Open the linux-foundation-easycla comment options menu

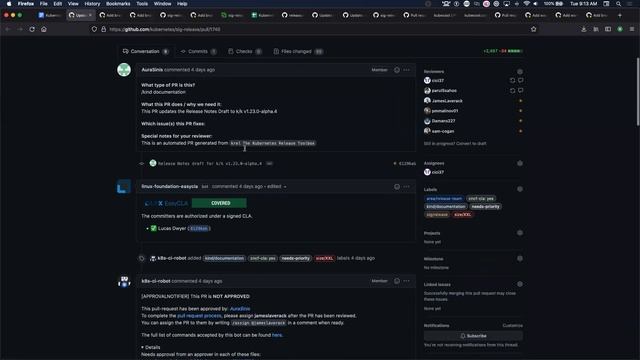point(407,187)
